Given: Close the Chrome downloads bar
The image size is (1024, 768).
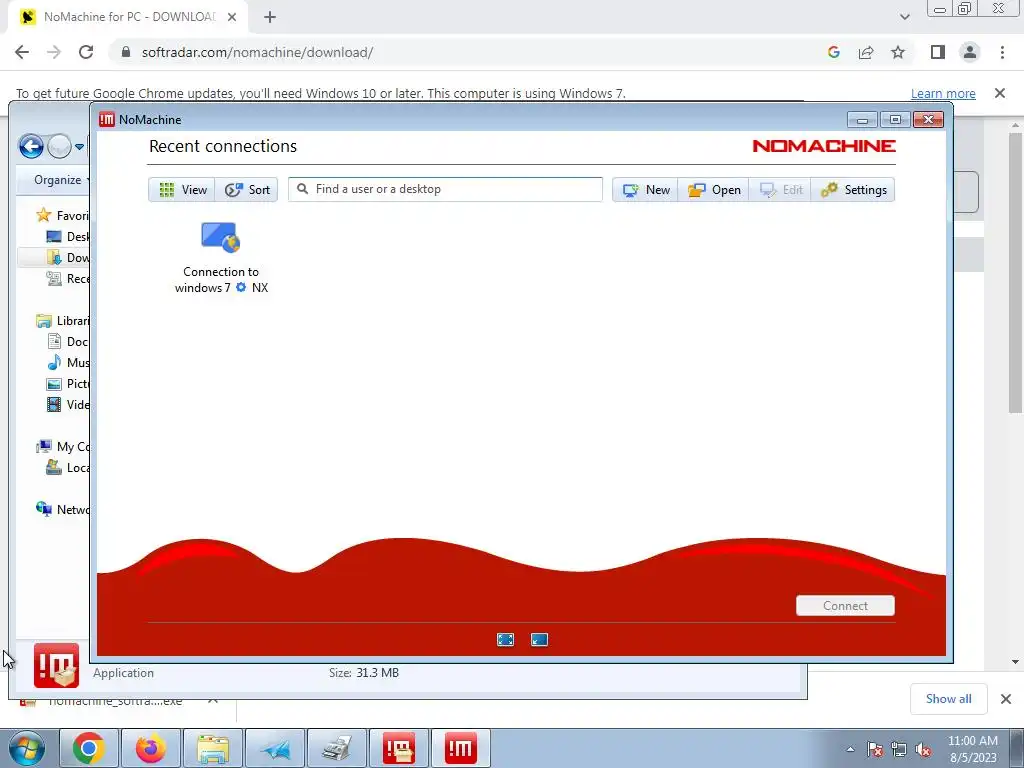Looking at the screenshot, I should (x=1006, y=699).
